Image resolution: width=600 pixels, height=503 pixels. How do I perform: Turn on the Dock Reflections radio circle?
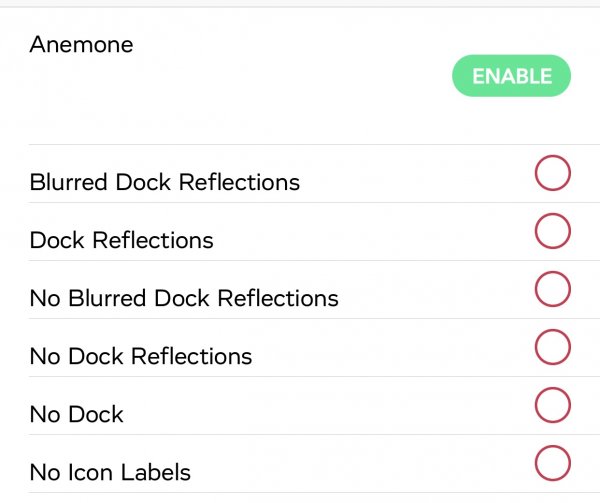click(x=553, y=231)
